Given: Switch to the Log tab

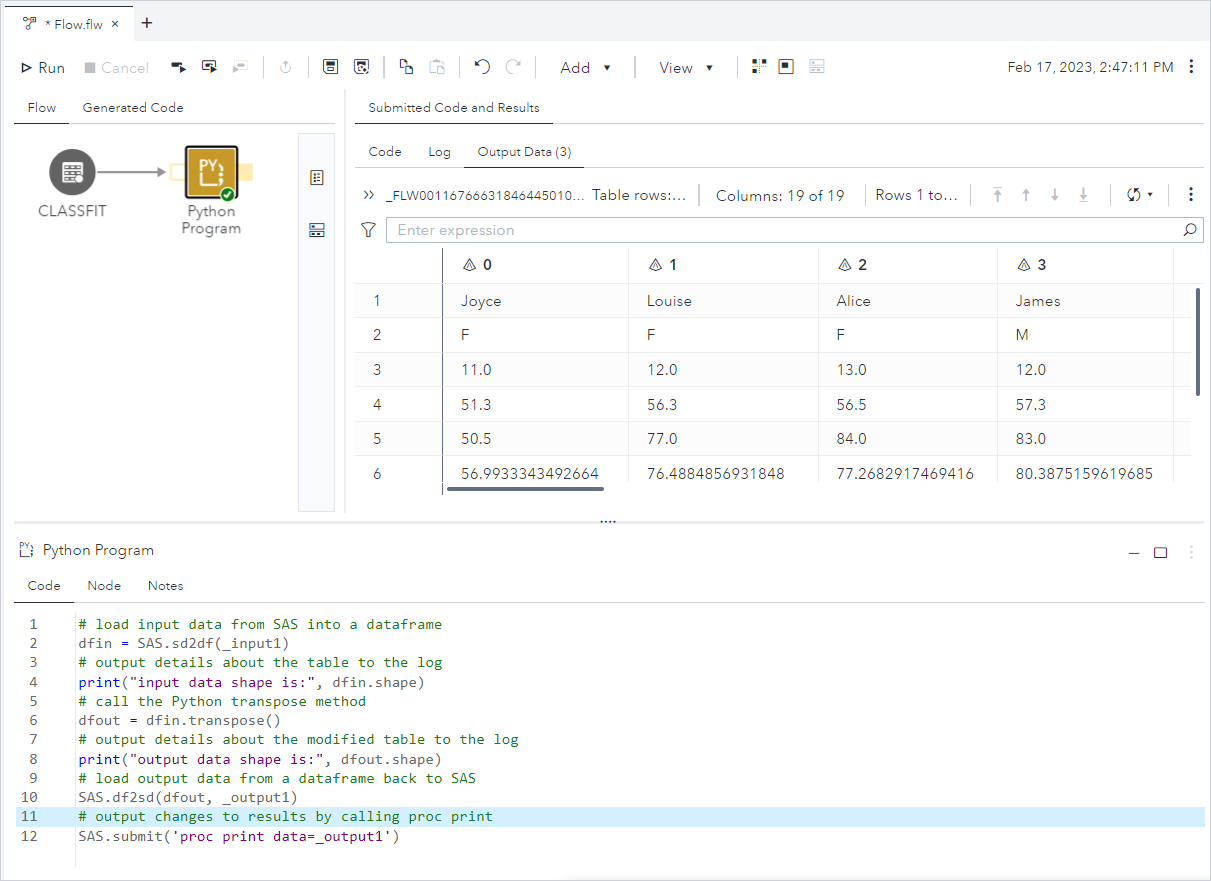Looking at the screenshot, I should [439, 152].
